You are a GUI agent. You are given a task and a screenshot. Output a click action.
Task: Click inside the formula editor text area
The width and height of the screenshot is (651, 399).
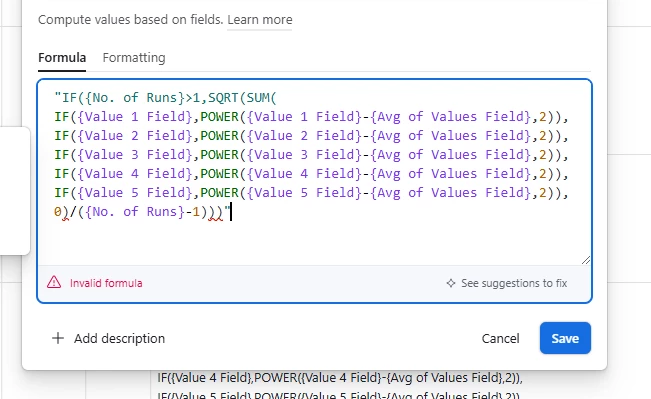pos(314,172)
